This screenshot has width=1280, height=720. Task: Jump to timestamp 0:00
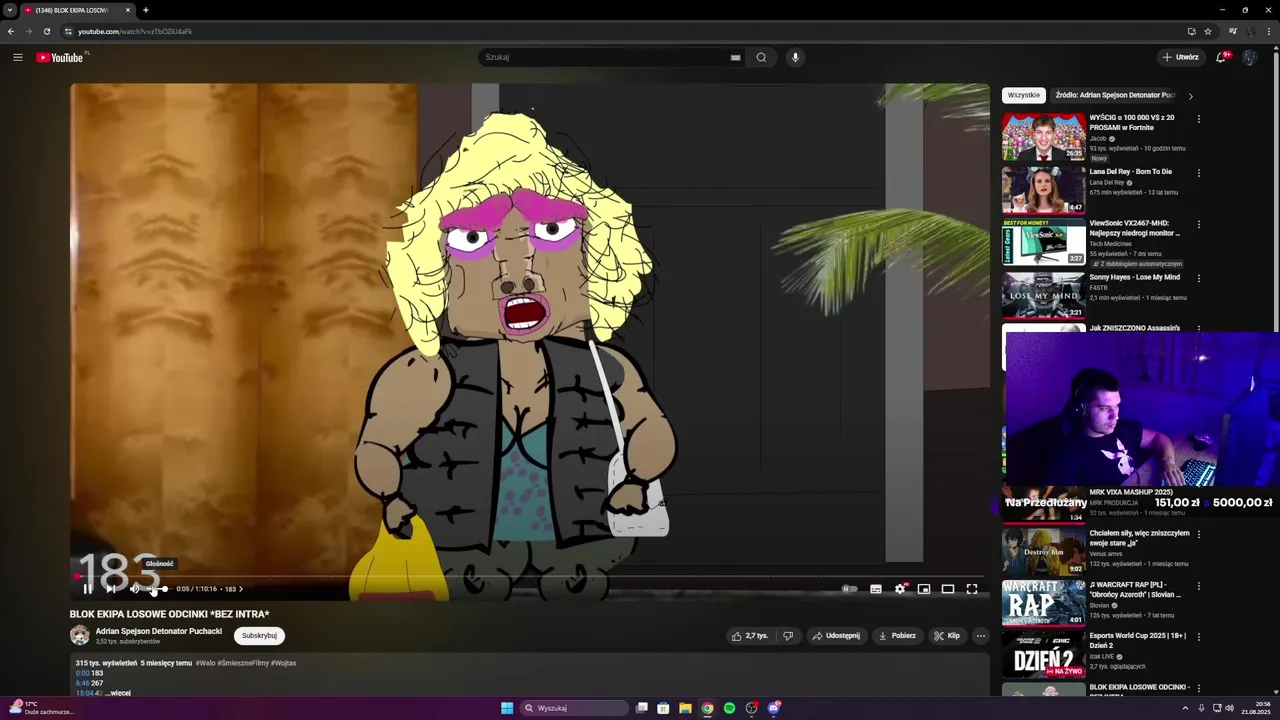(82, 673)
